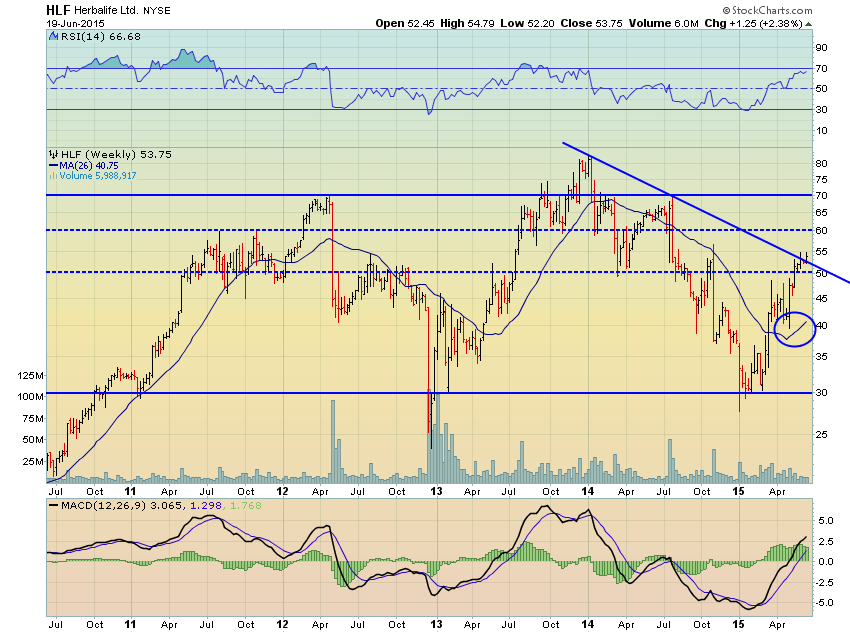Click the Volume 6.0M header value

pyautogui.click(x=664, y=23)
